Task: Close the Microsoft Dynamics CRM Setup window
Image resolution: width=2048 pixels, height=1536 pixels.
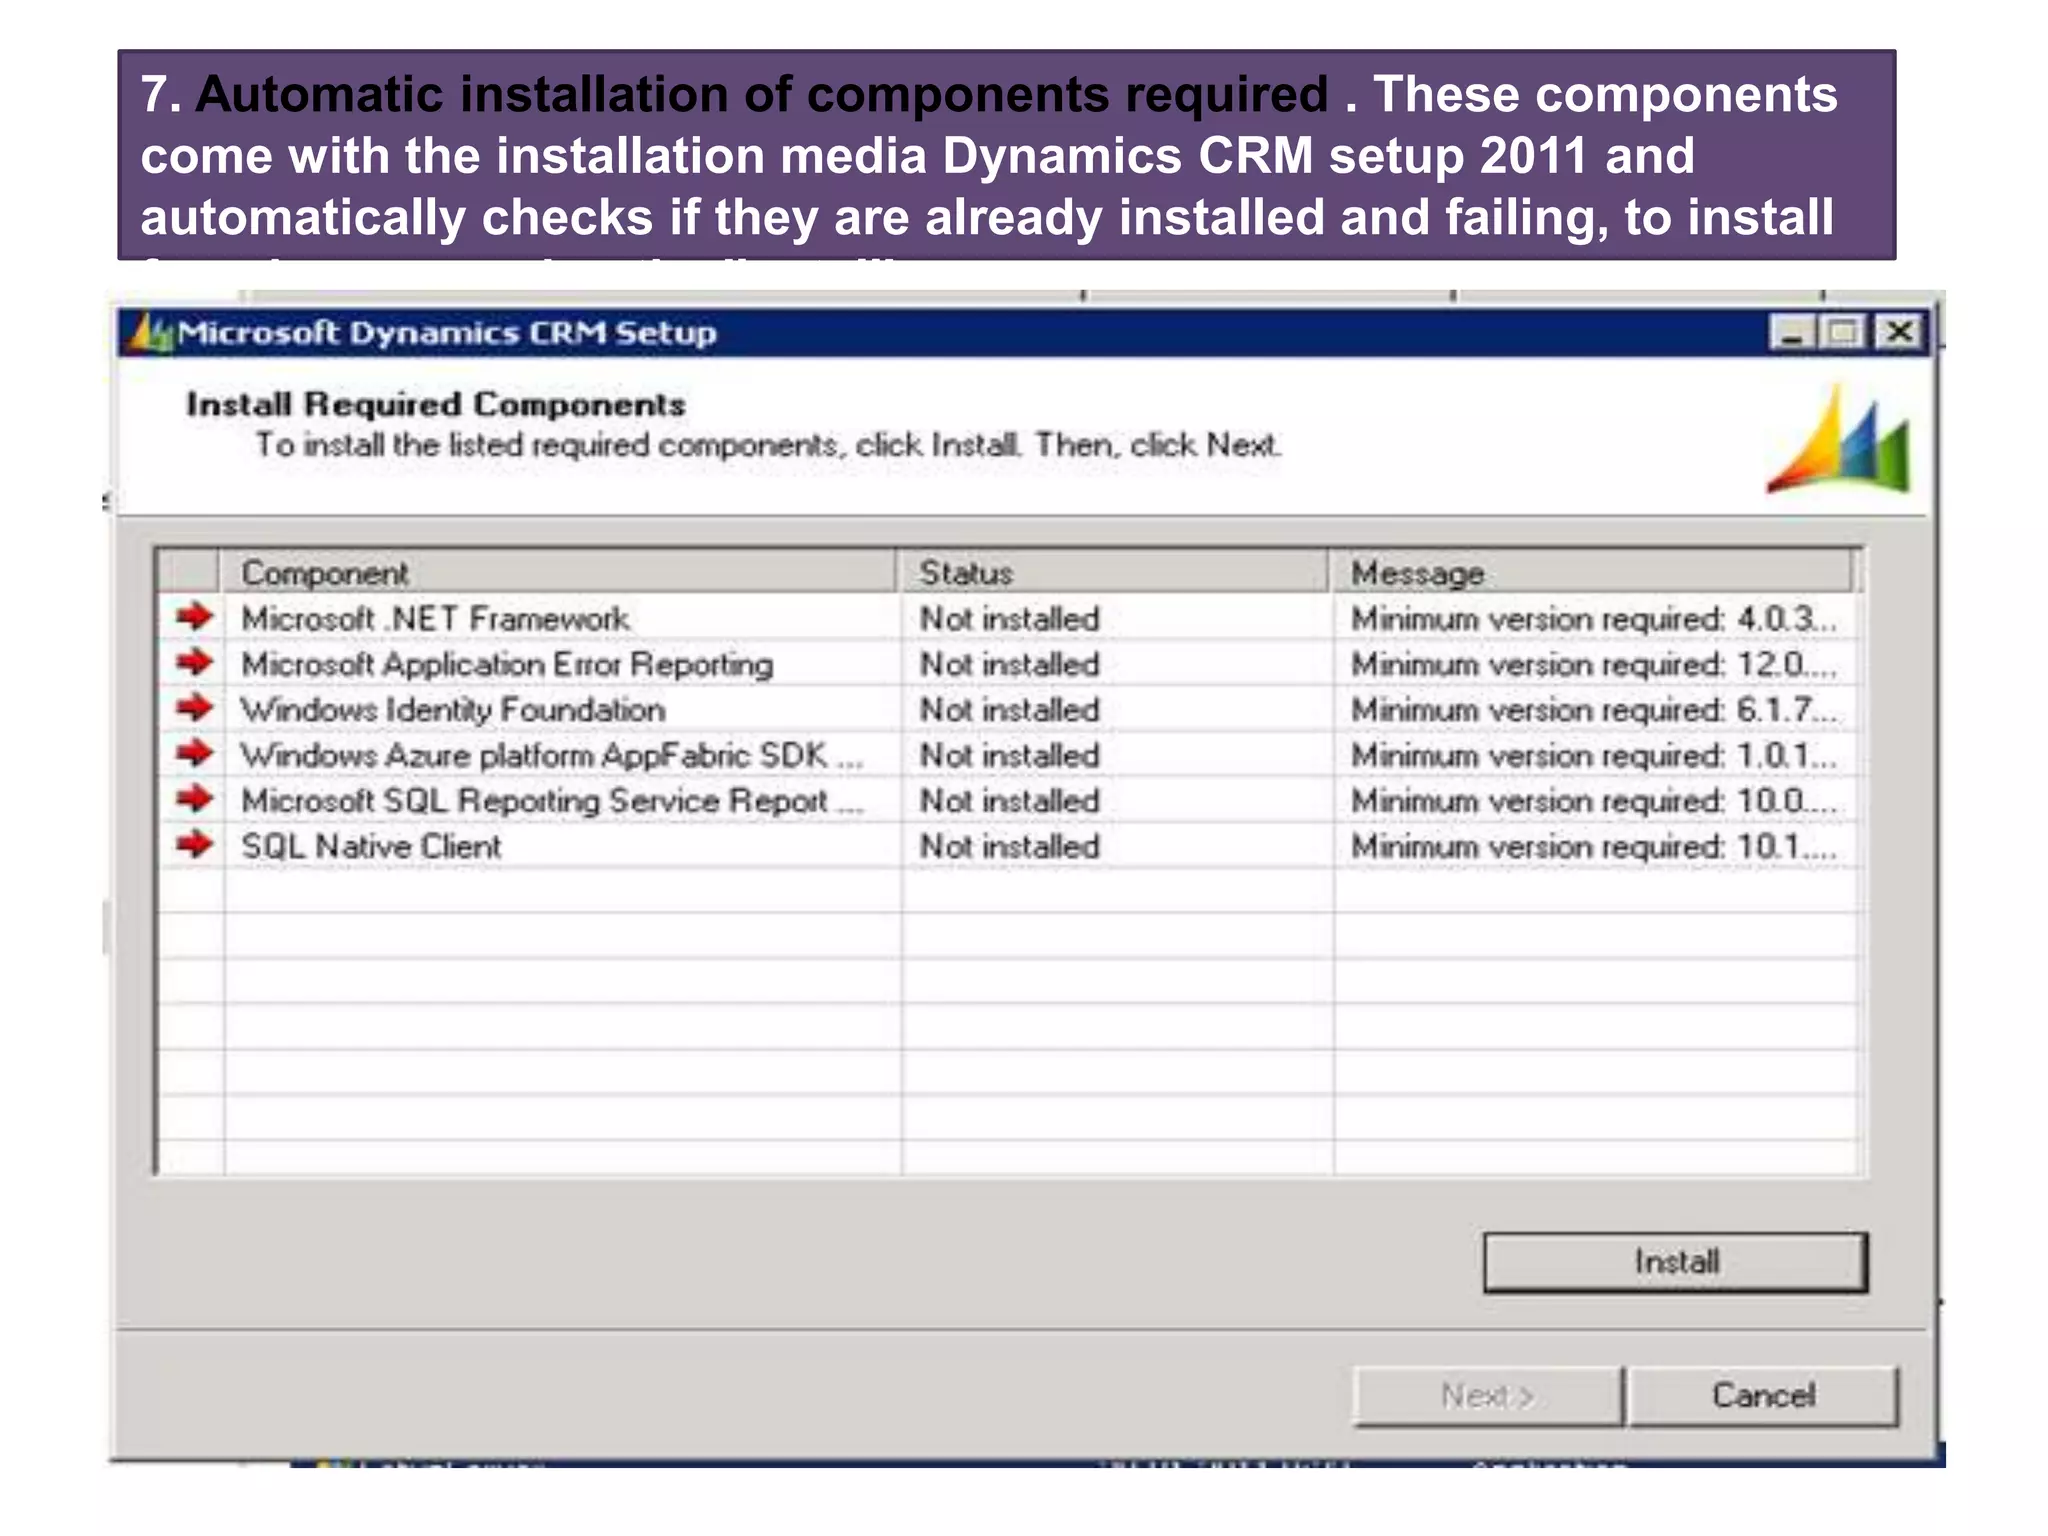Action: coord(1899,331)
